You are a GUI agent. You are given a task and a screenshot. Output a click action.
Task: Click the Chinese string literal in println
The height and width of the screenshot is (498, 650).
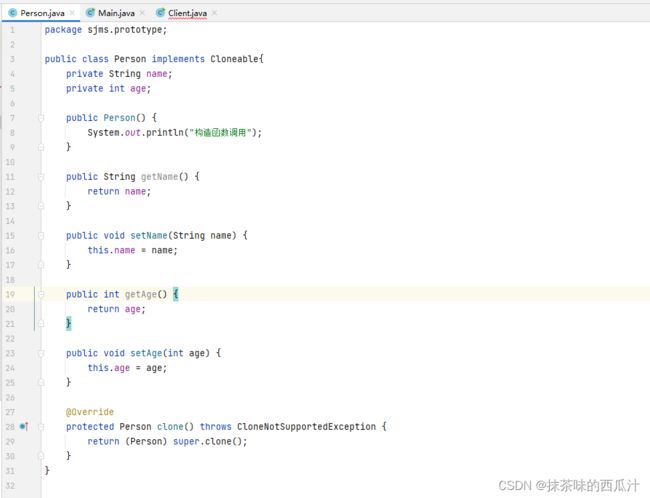pos(221,133)
